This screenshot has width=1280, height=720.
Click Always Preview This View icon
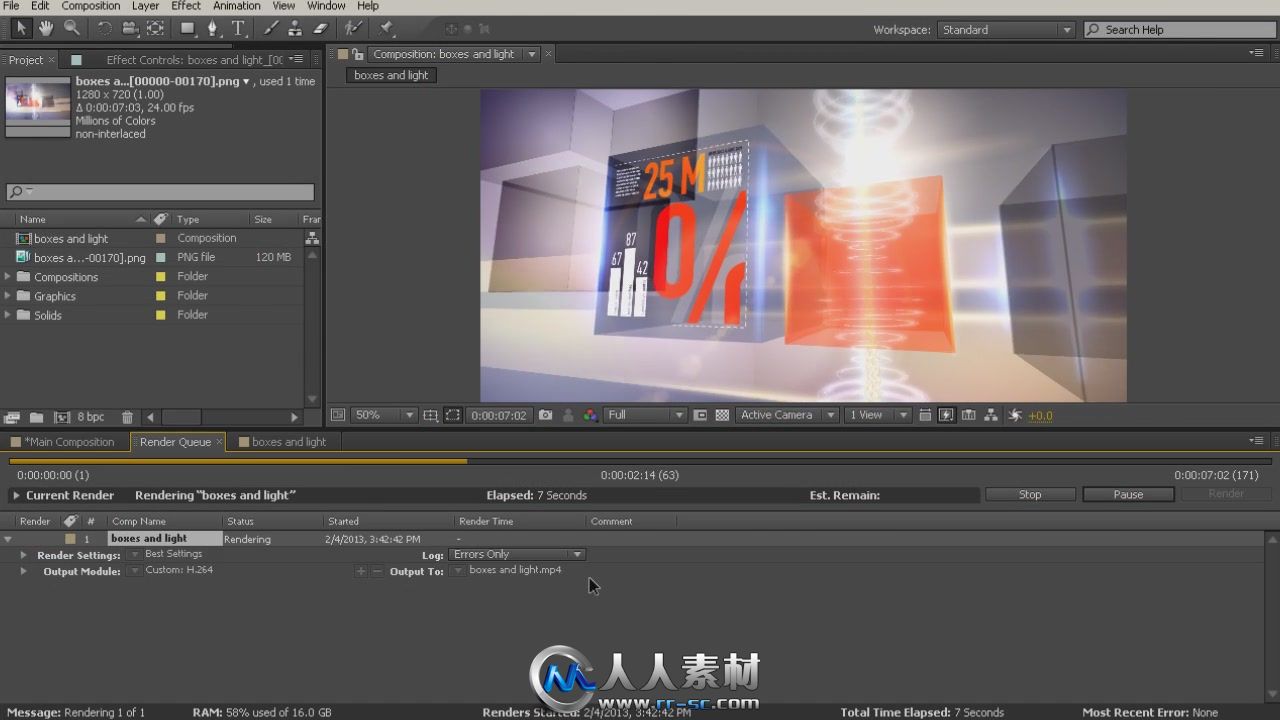pyautogui.click(x=338, y=415)
